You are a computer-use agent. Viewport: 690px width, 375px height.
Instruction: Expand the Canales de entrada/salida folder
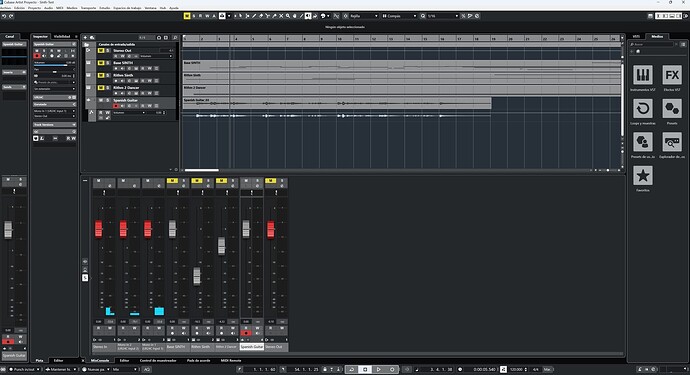pos(87,44)
